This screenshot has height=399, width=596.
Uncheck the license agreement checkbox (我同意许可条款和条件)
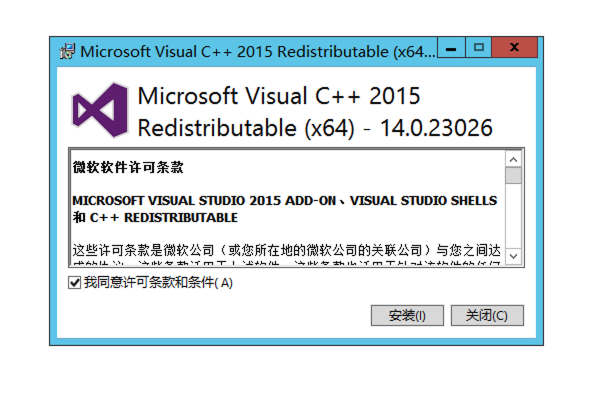[74, 283]
